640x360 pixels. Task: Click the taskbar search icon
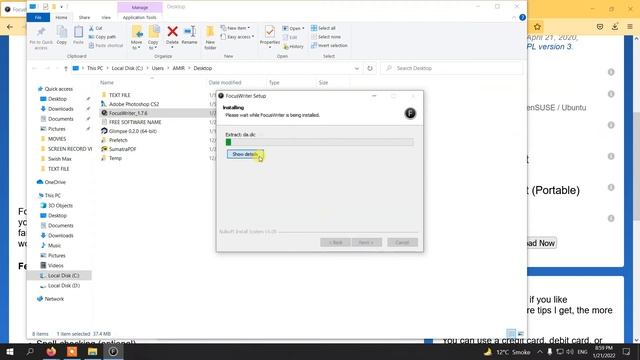(30, 351)
